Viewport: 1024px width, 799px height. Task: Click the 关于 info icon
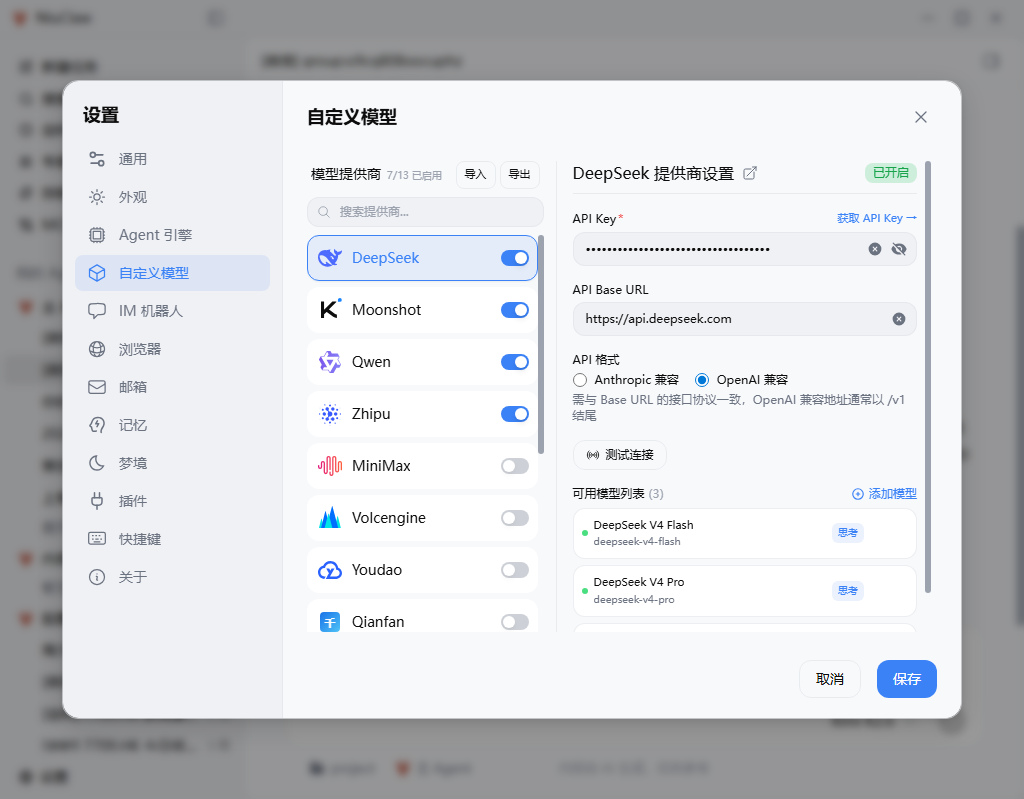click(97, 577)
